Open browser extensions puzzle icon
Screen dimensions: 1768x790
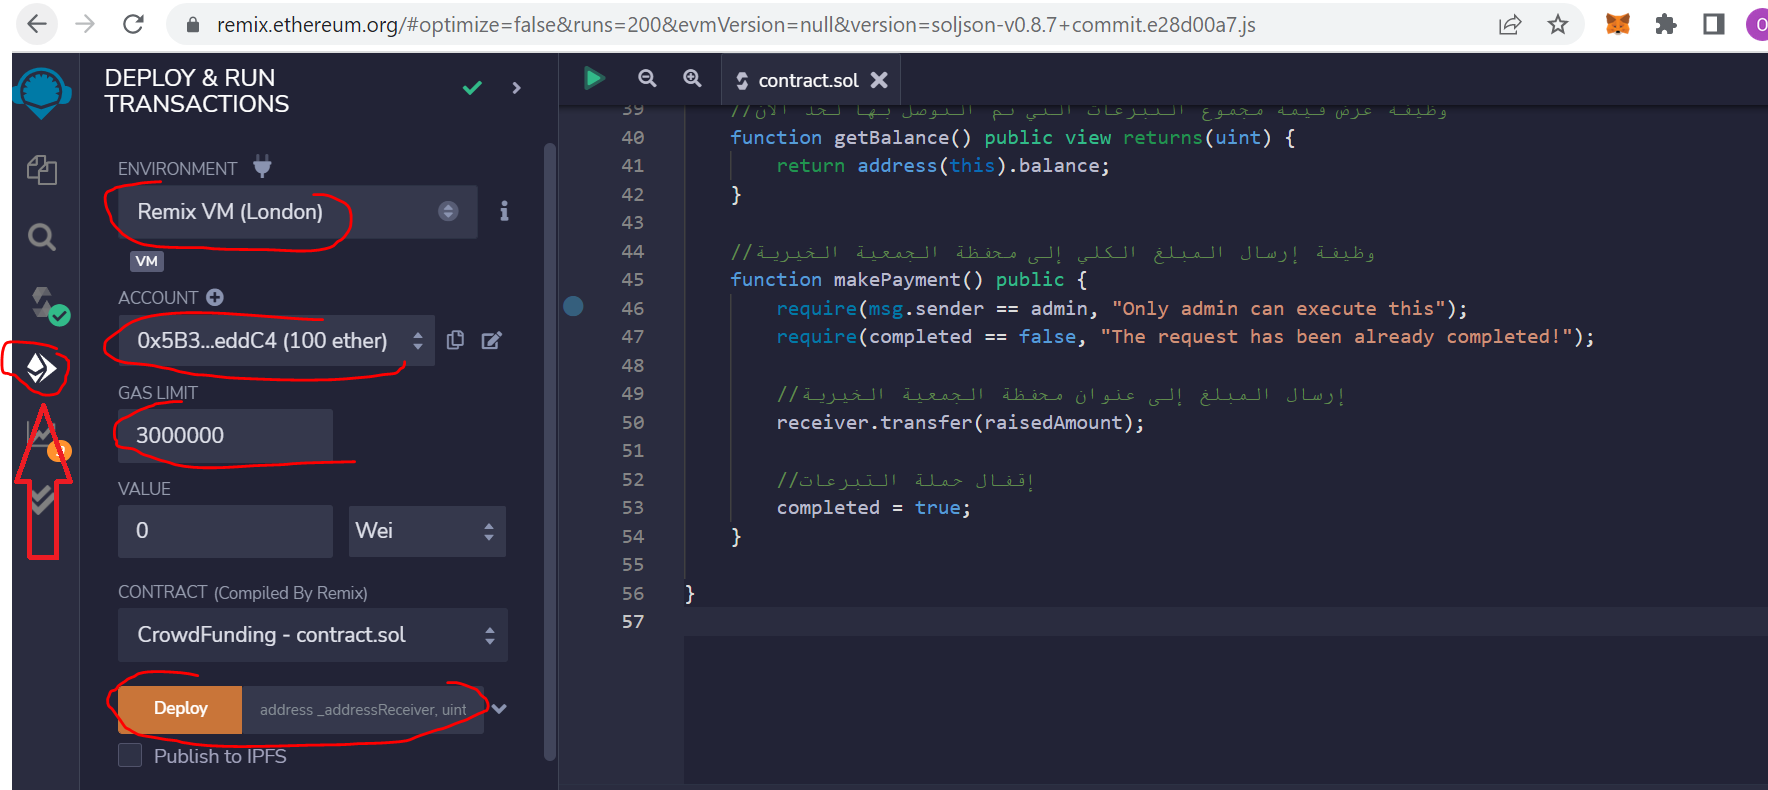pos(1666,24)
